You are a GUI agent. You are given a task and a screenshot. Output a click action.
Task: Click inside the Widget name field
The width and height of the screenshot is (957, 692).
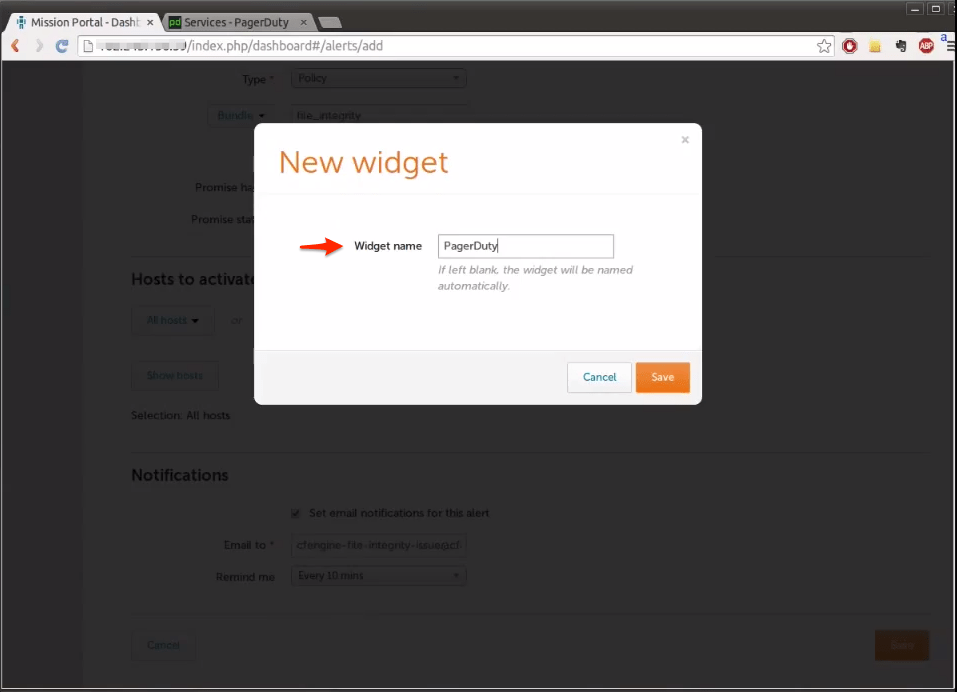[x=525, y=246]
